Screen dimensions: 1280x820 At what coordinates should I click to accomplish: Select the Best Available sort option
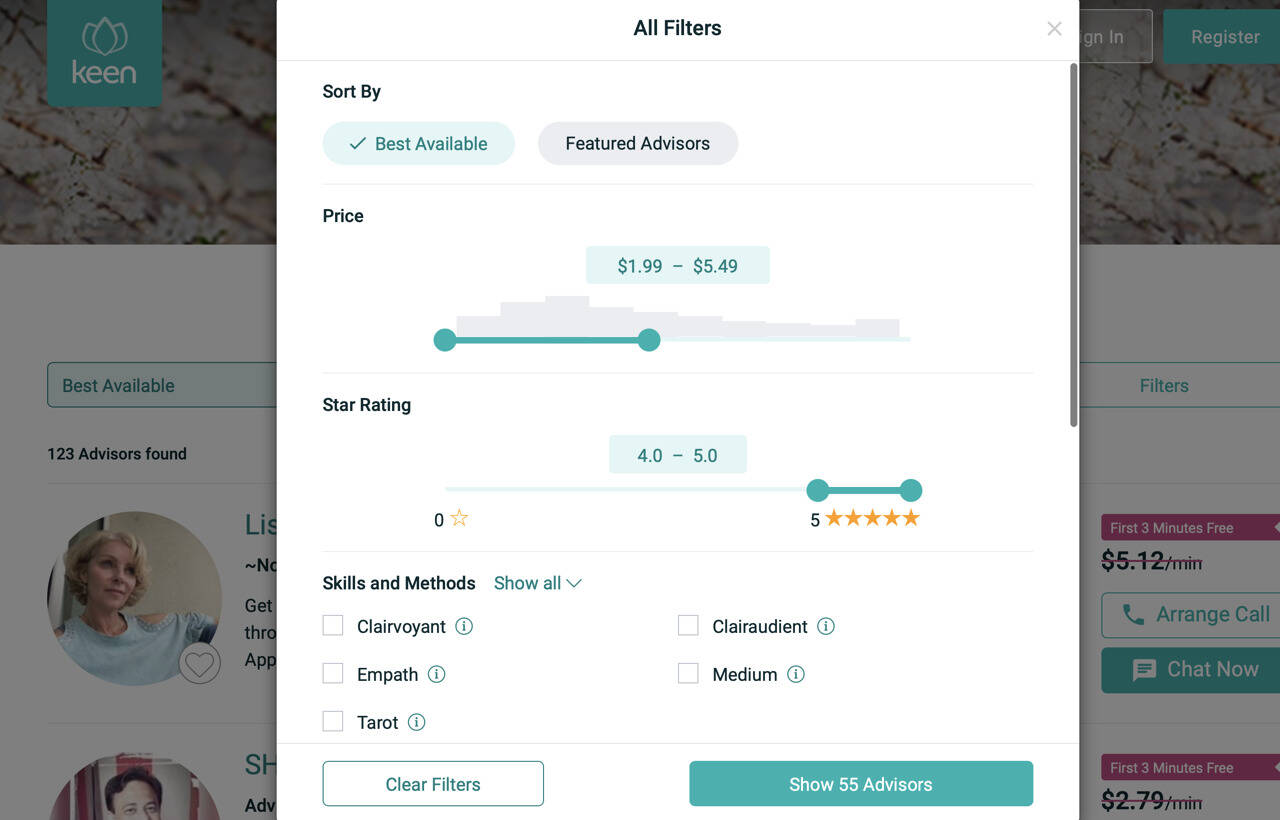pos(418,143)
